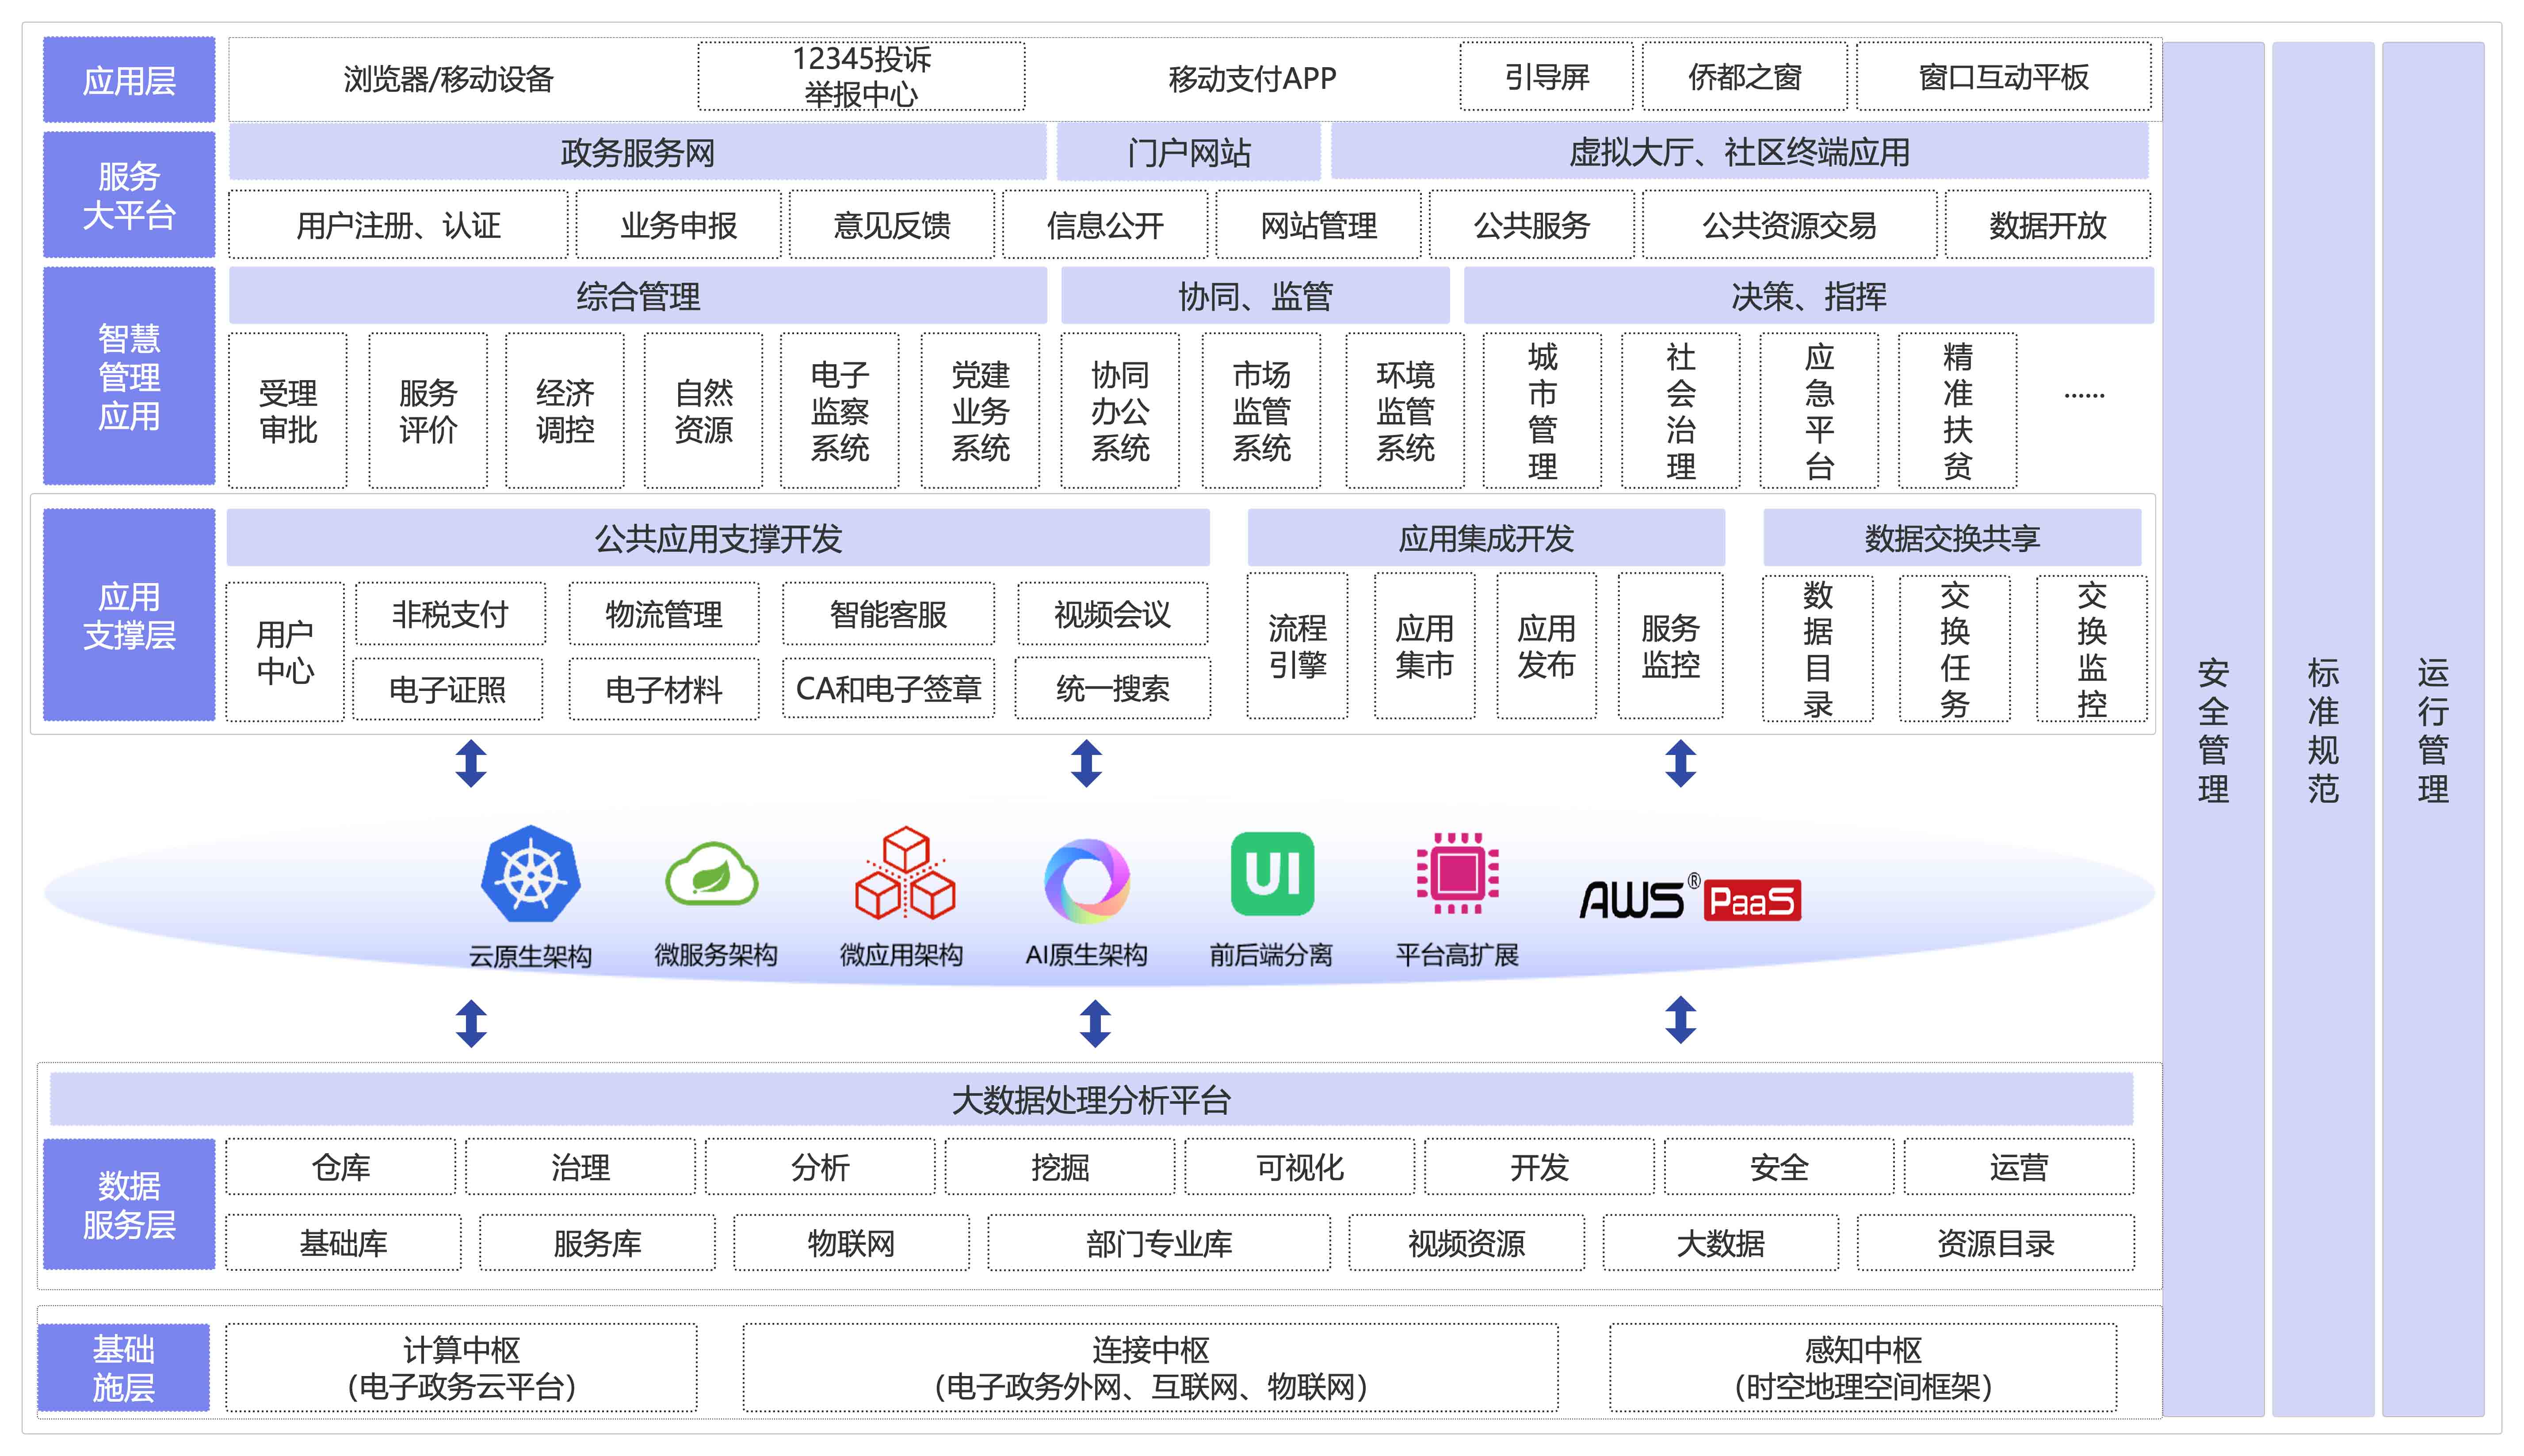Click the colorful ring AI-native architecture icon

[x=1087, y=880]
